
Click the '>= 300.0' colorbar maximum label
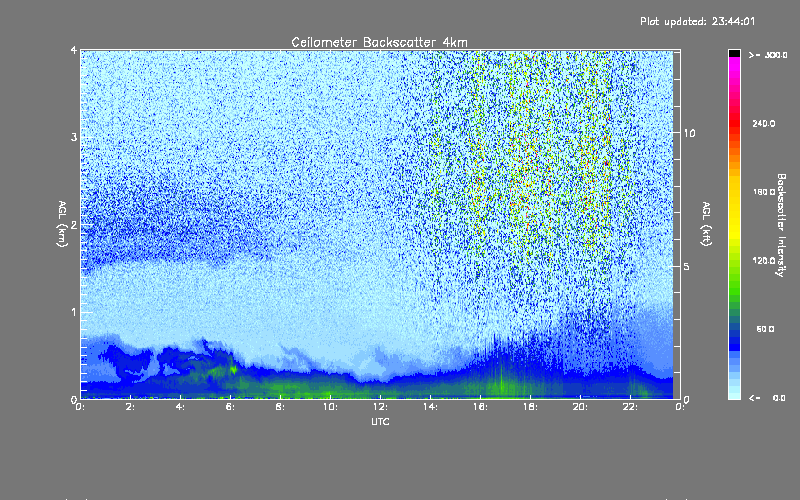[x=768, y=55]
